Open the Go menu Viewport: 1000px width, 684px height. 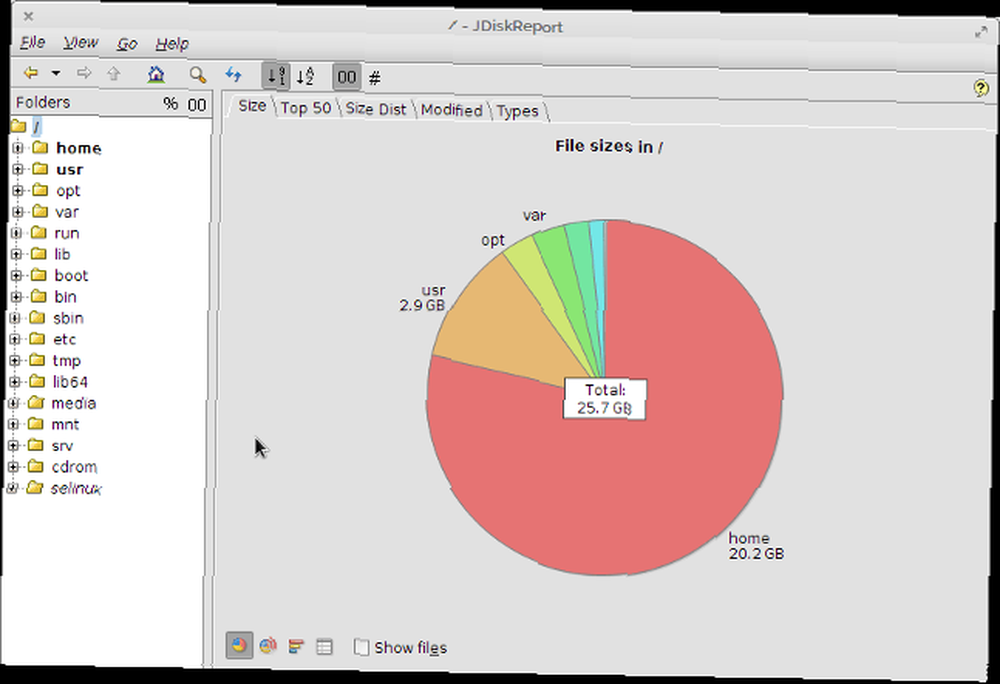point(127,43)
